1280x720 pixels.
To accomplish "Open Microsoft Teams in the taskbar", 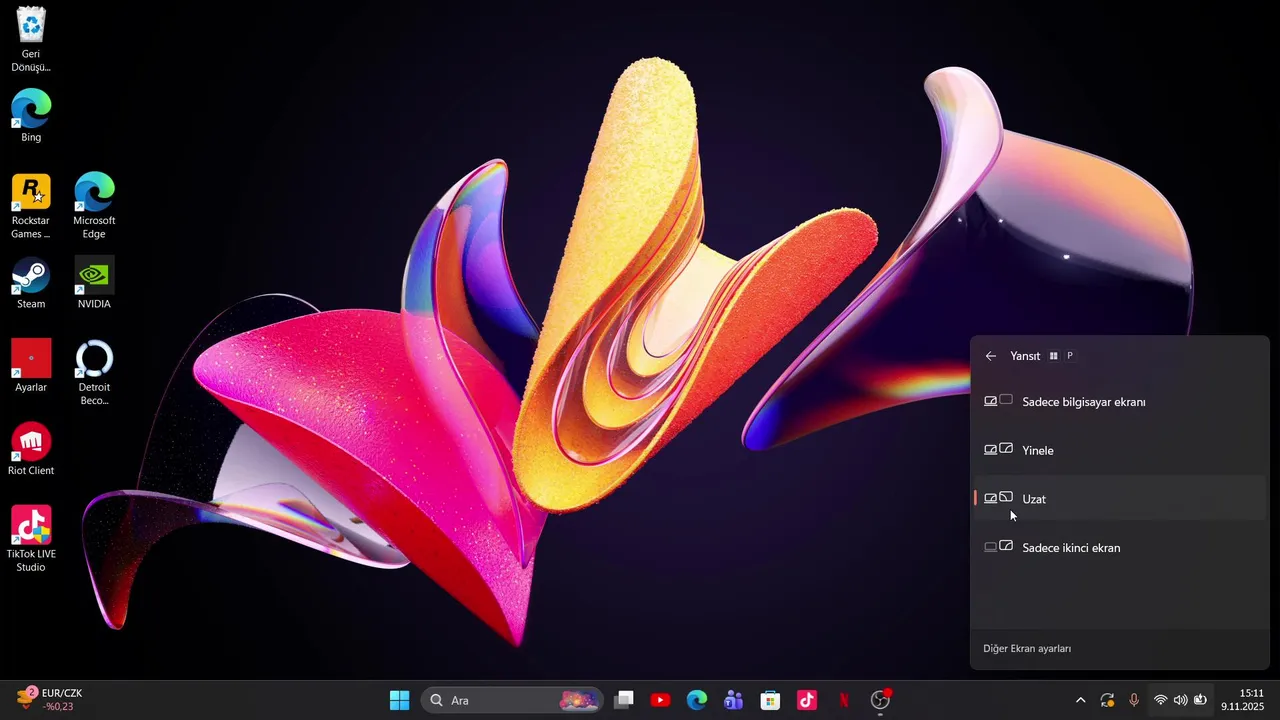I will pos(733,700).
